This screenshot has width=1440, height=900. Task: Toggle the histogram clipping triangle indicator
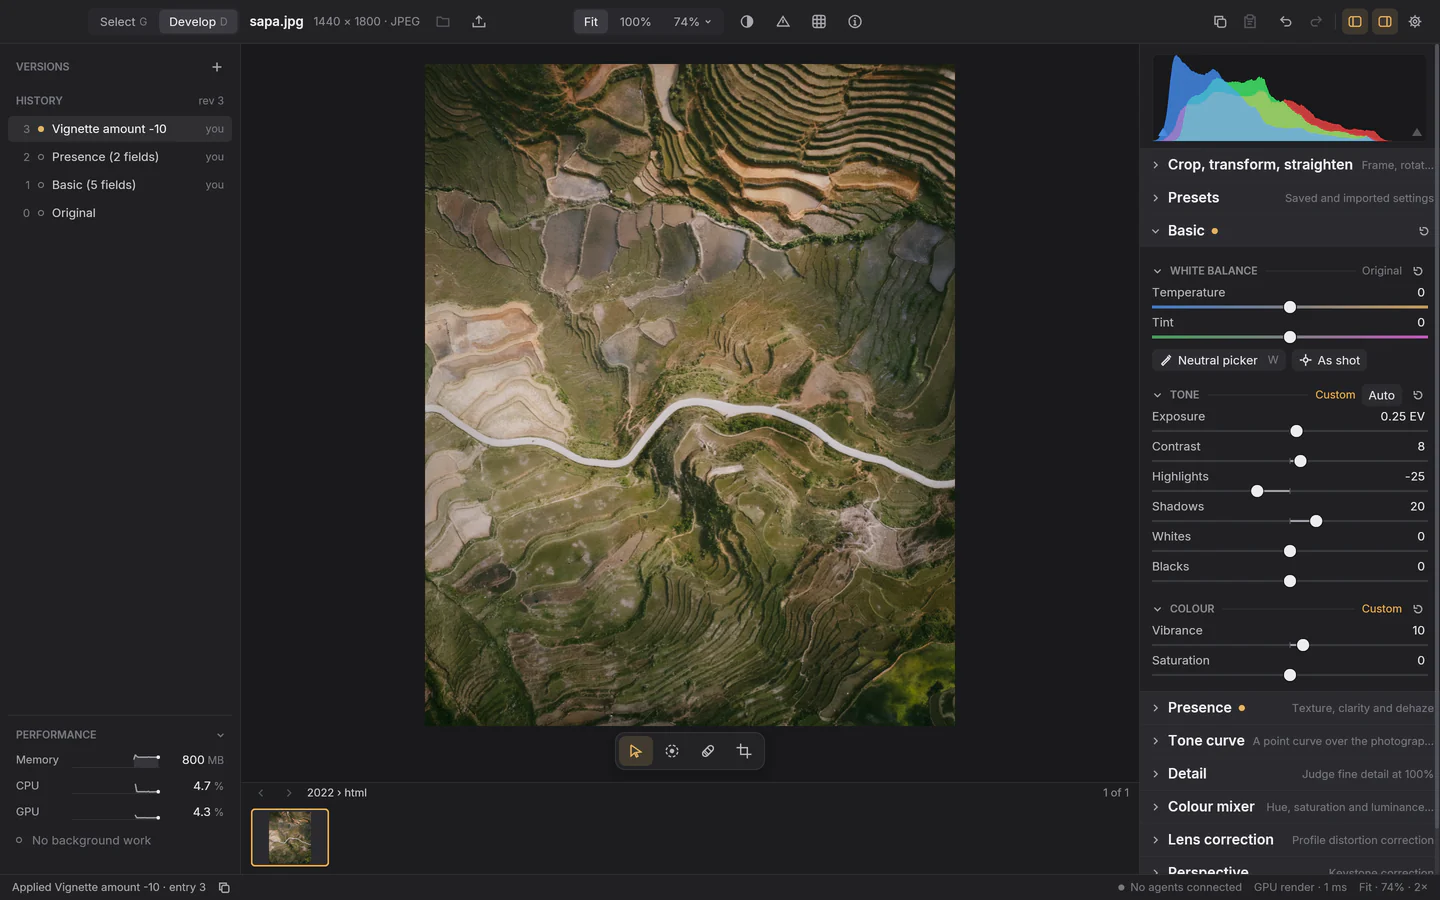(x=1417, y=132)
